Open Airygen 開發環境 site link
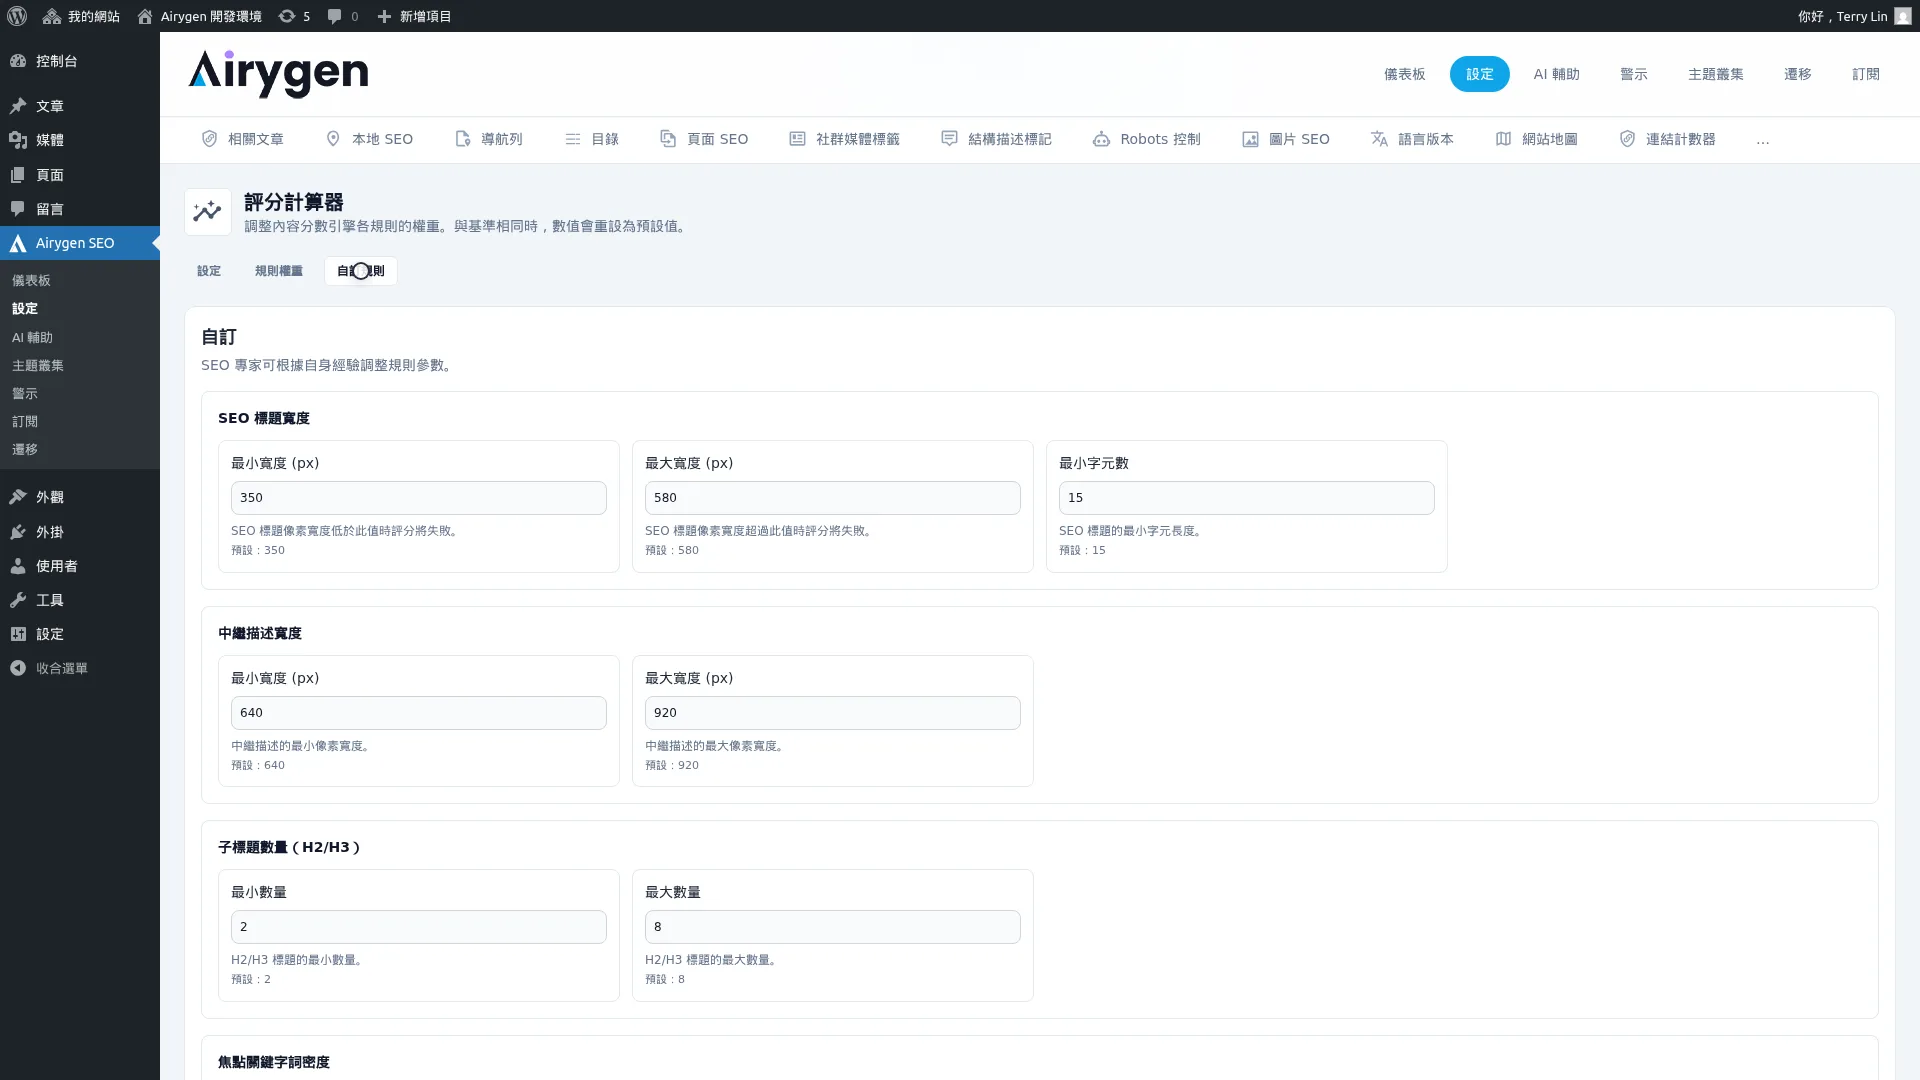 (x=199, y=16)
